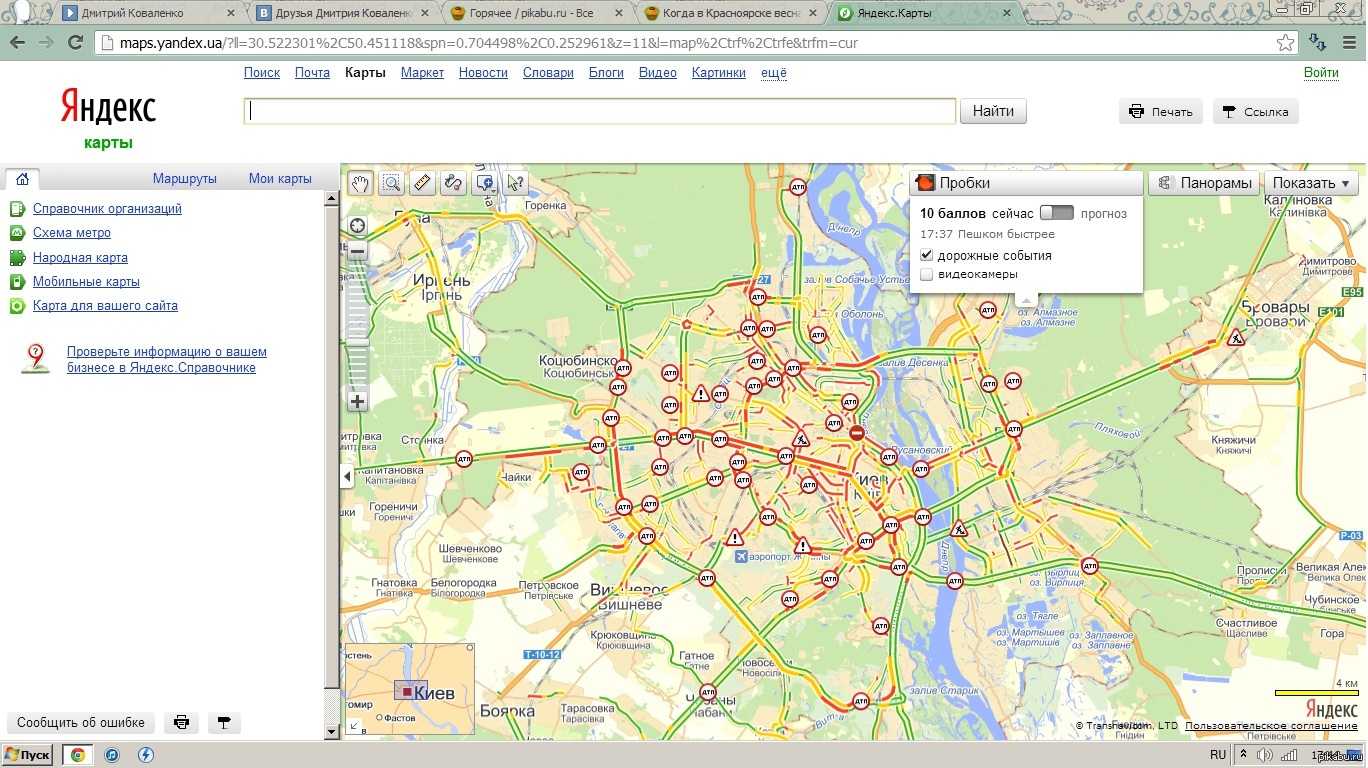
Task: Open Мобильные карты link
Action: coord(86,282)
